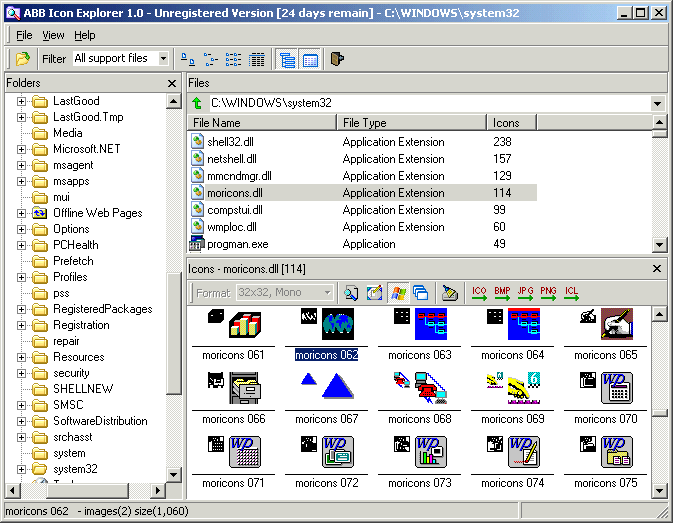The width and height of the screenshot is (673, 523).
Task: Close the Folders panel
Action: point(172,83)
